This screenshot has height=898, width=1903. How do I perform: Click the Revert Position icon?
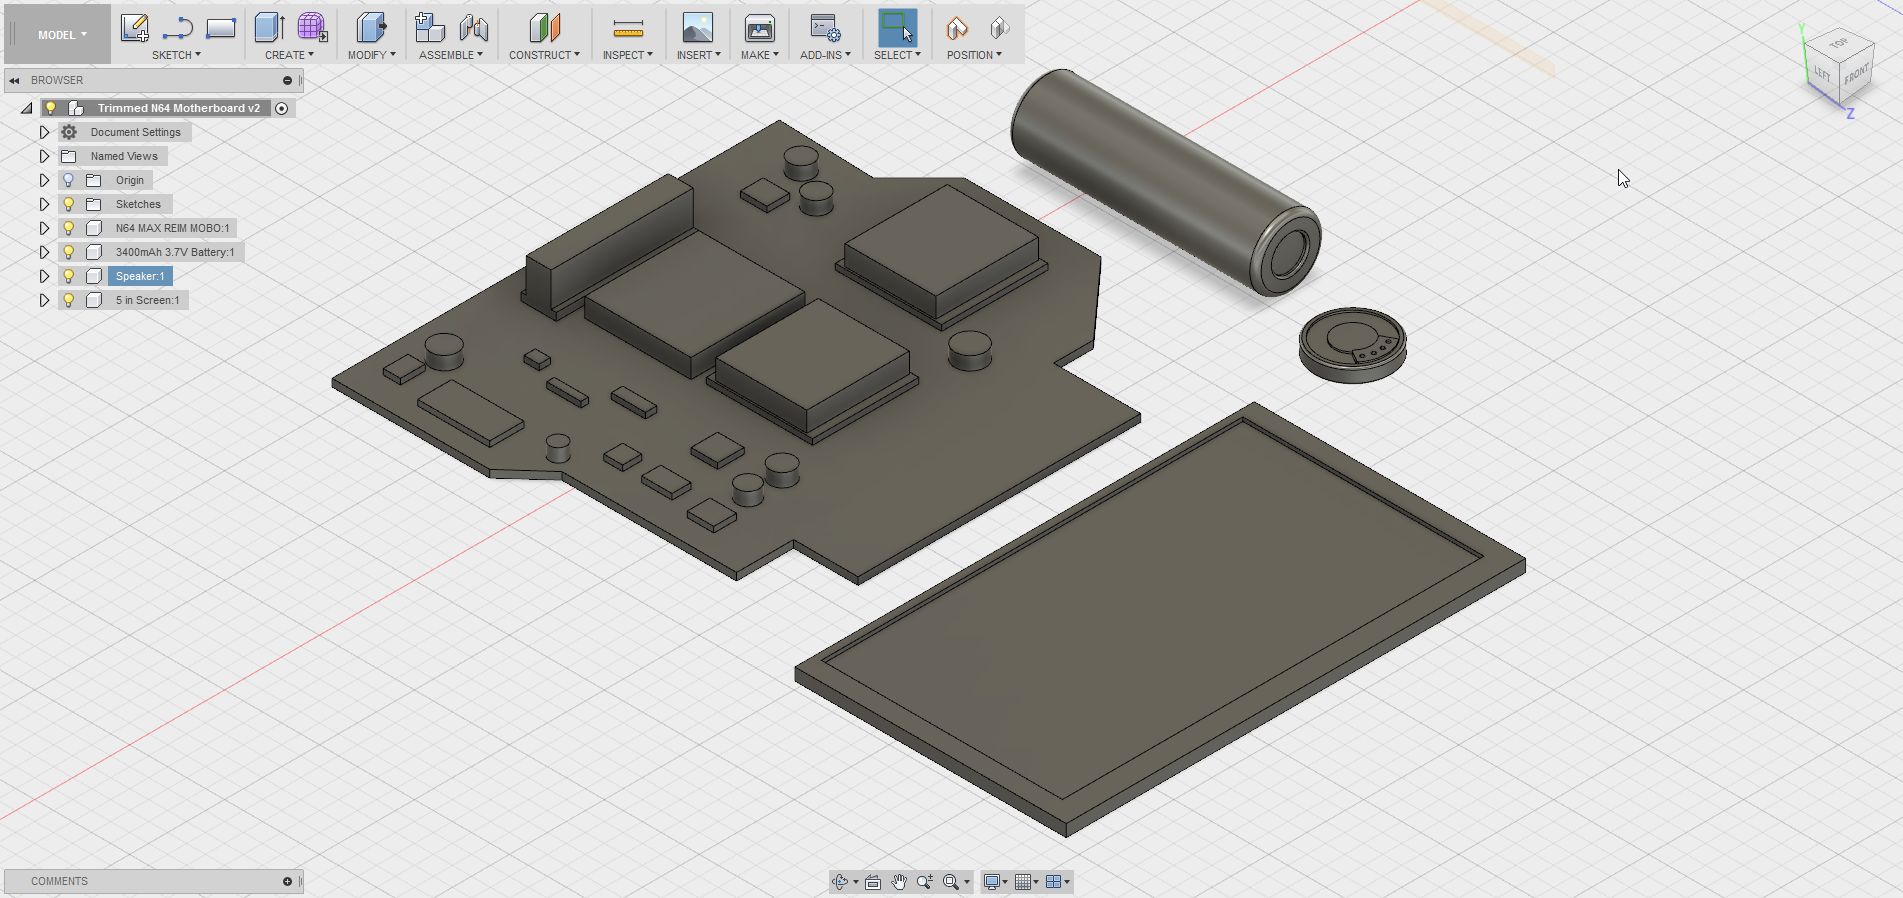[1000, 28]
